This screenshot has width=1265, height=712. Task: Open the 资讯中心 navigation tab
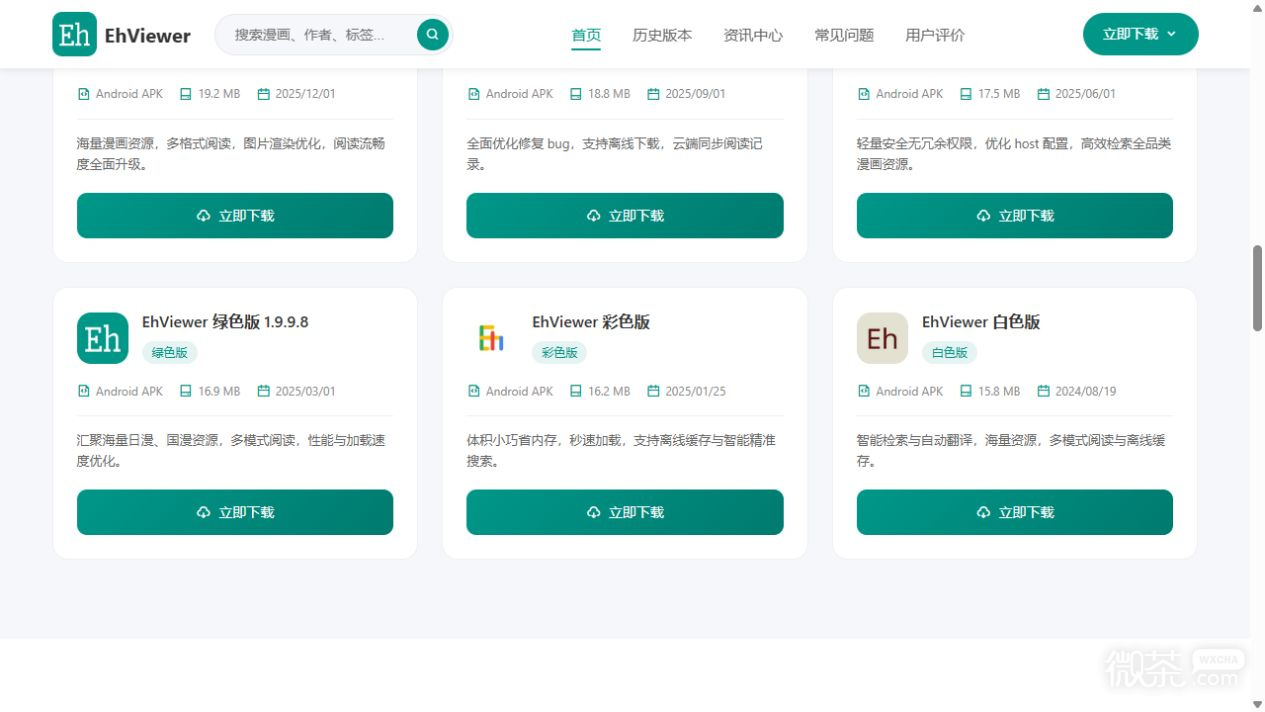(x=753, y=35)
